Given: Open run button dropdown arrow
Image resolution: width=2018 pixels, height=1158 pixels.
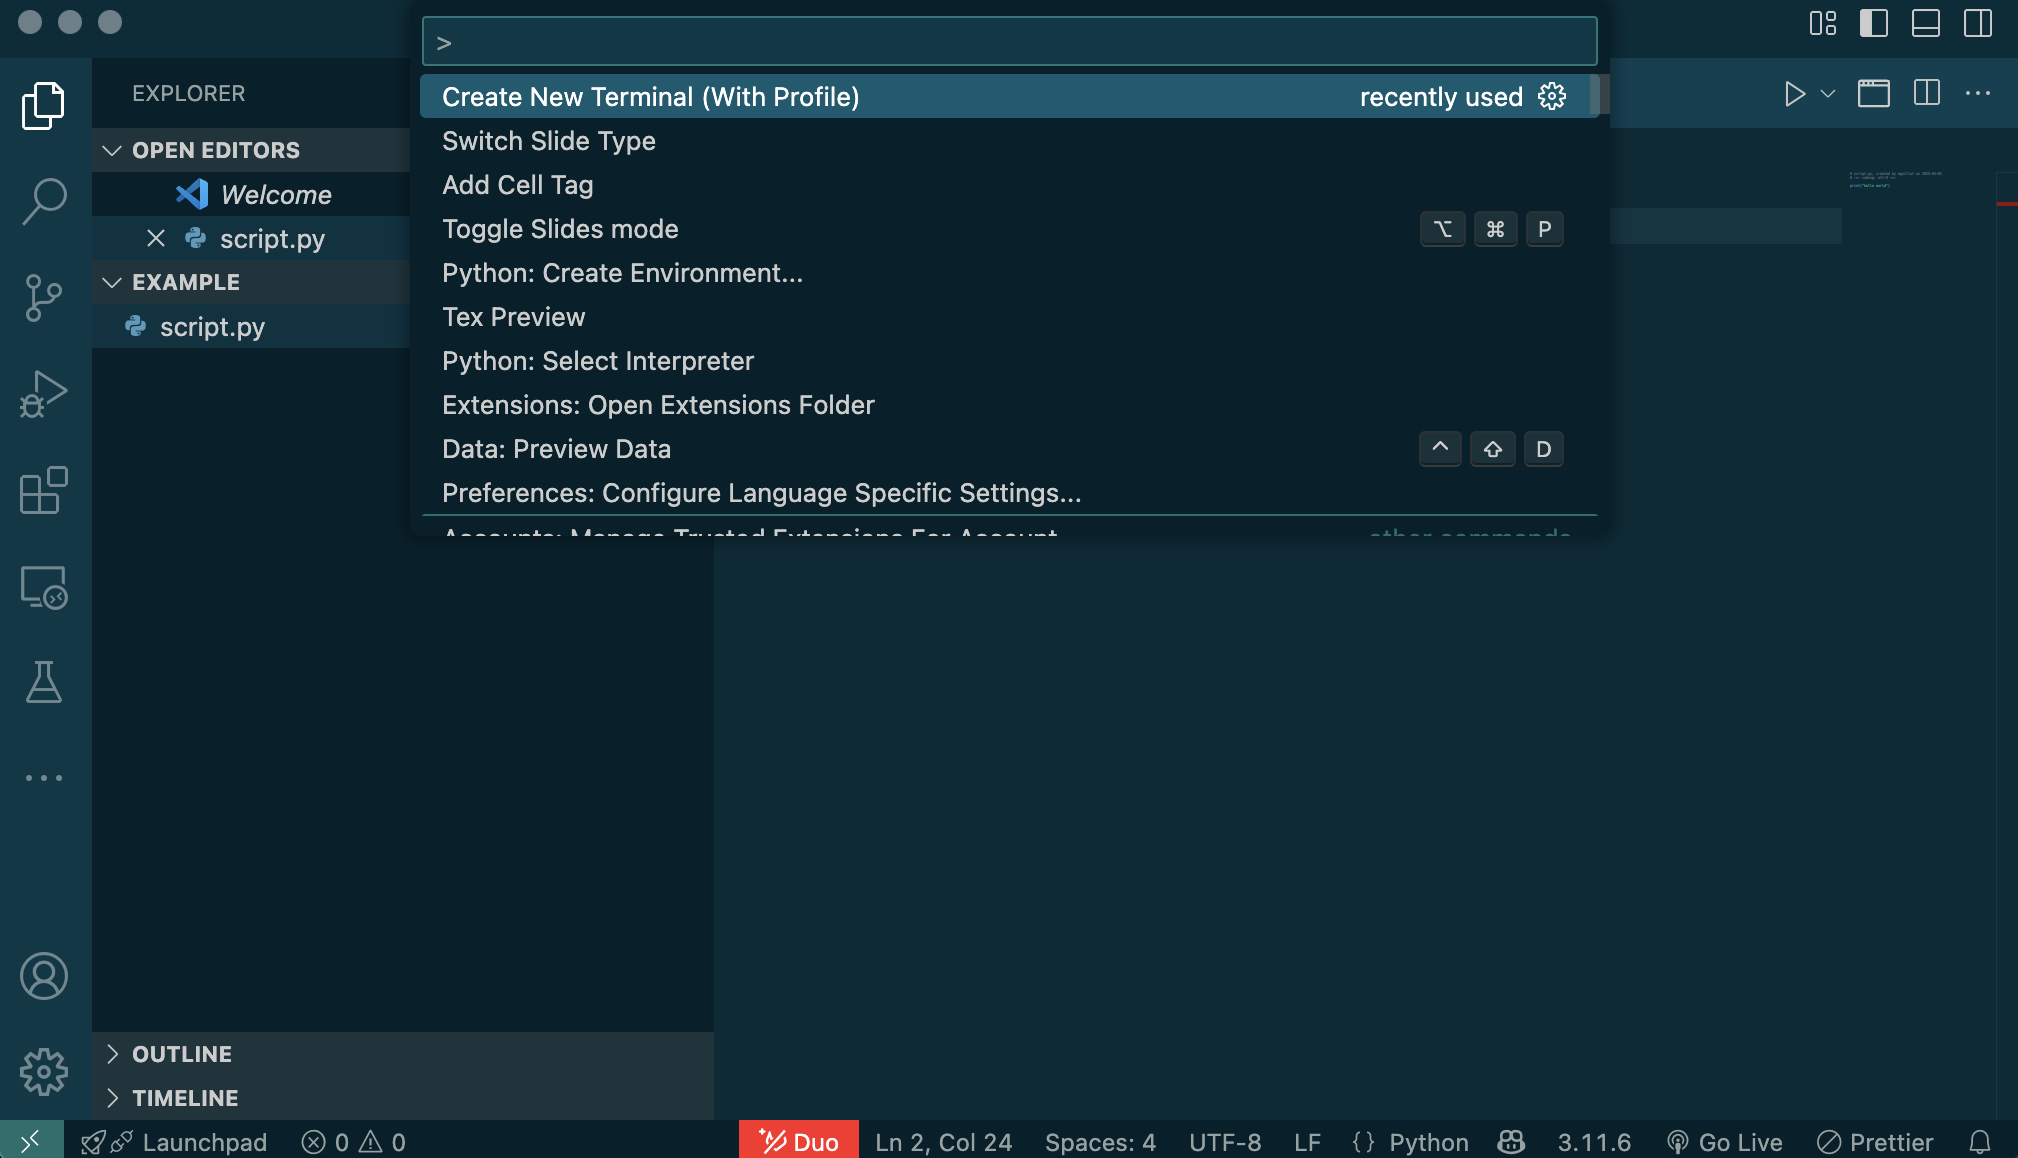Looking at the screenshot, I should [1828, 94].
